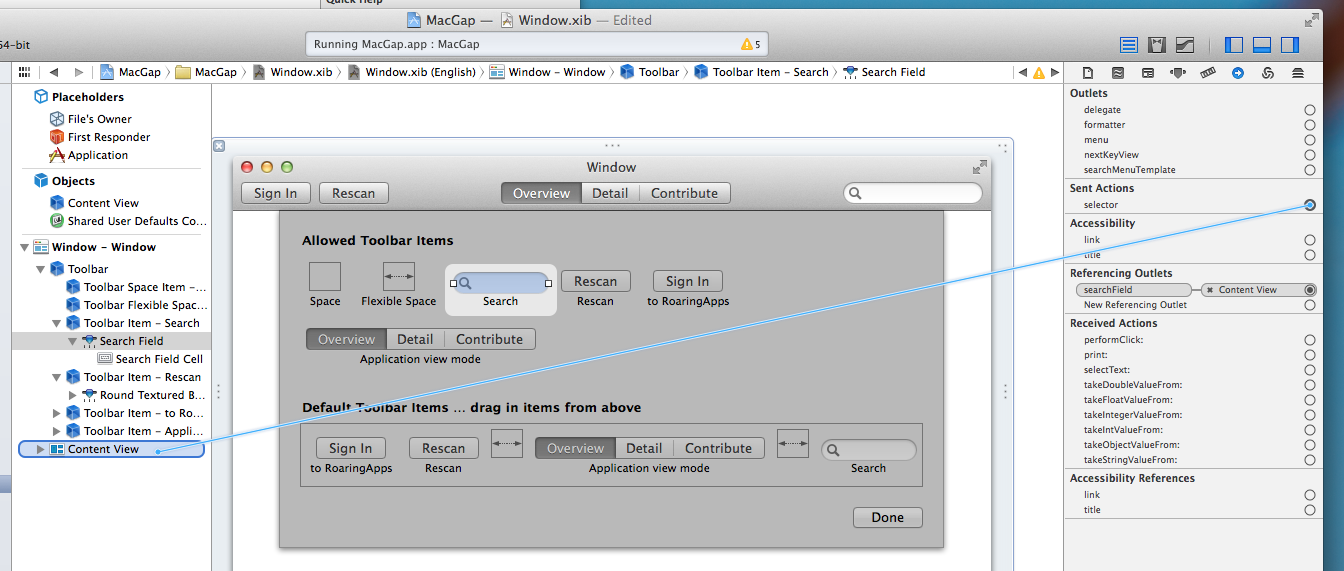Viewport: 1344px width, 571px height.
Task: Expand Round Textured Button node
Action: 73,395
